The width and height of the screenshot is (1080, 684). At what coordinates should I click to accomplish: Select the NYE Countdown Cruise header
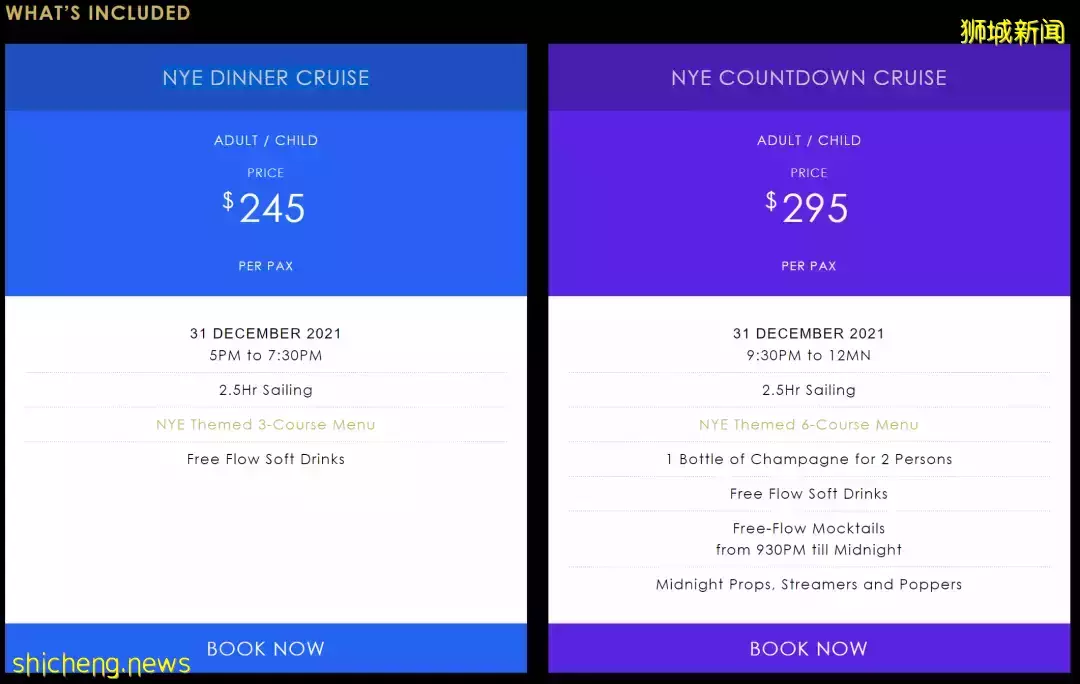[x=809, y=78]
